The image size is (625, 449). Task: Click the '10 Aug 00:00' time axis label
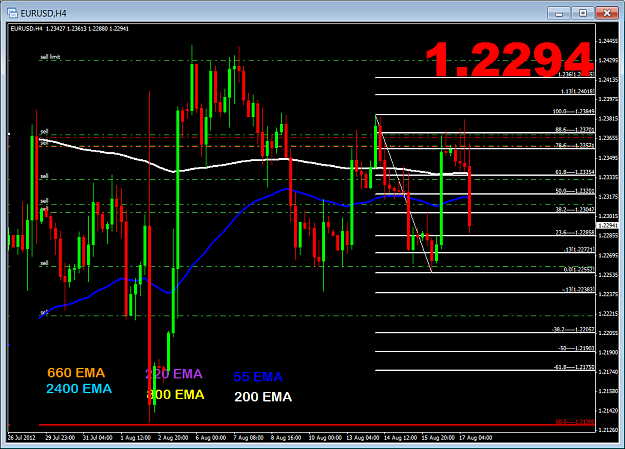coord(325,438)
